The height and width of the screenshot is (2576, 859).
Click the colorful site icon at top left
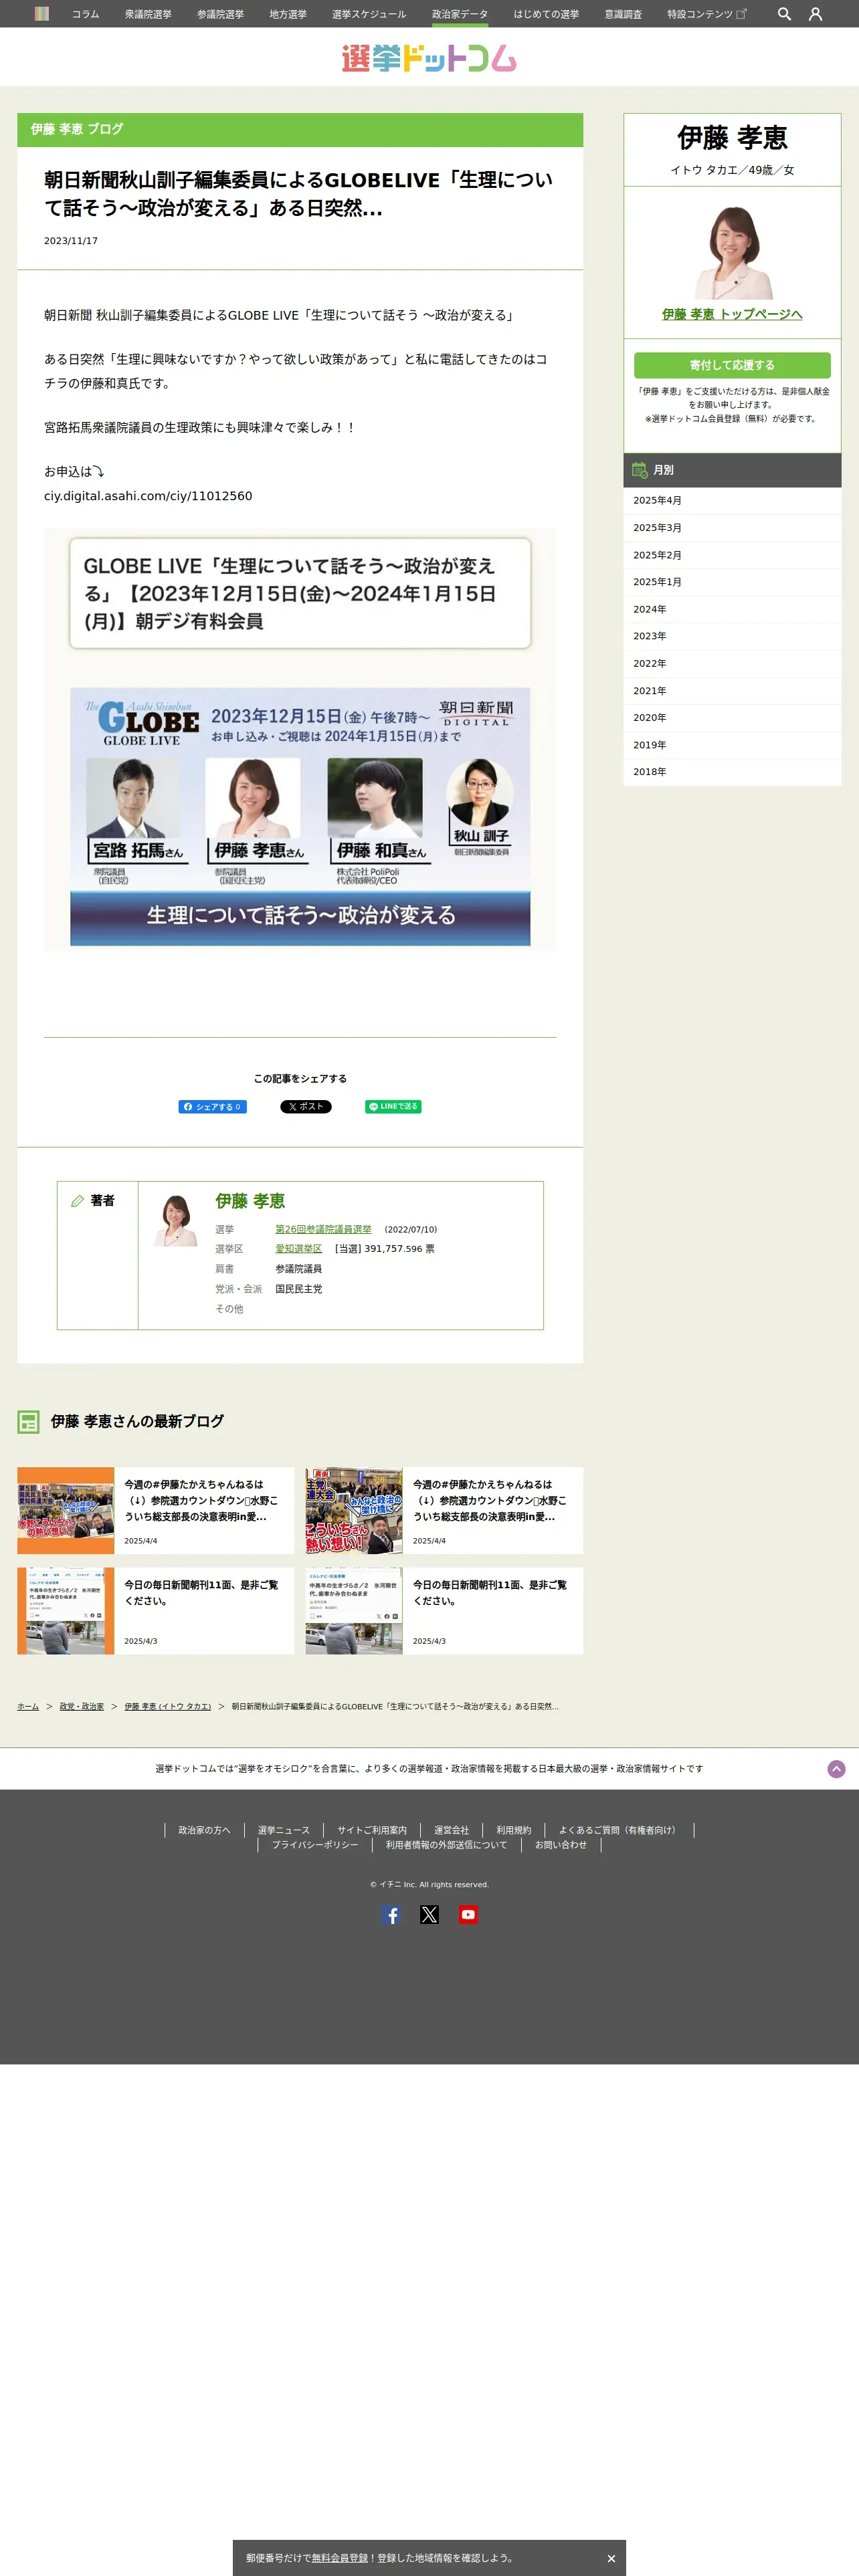pos(41,14)
